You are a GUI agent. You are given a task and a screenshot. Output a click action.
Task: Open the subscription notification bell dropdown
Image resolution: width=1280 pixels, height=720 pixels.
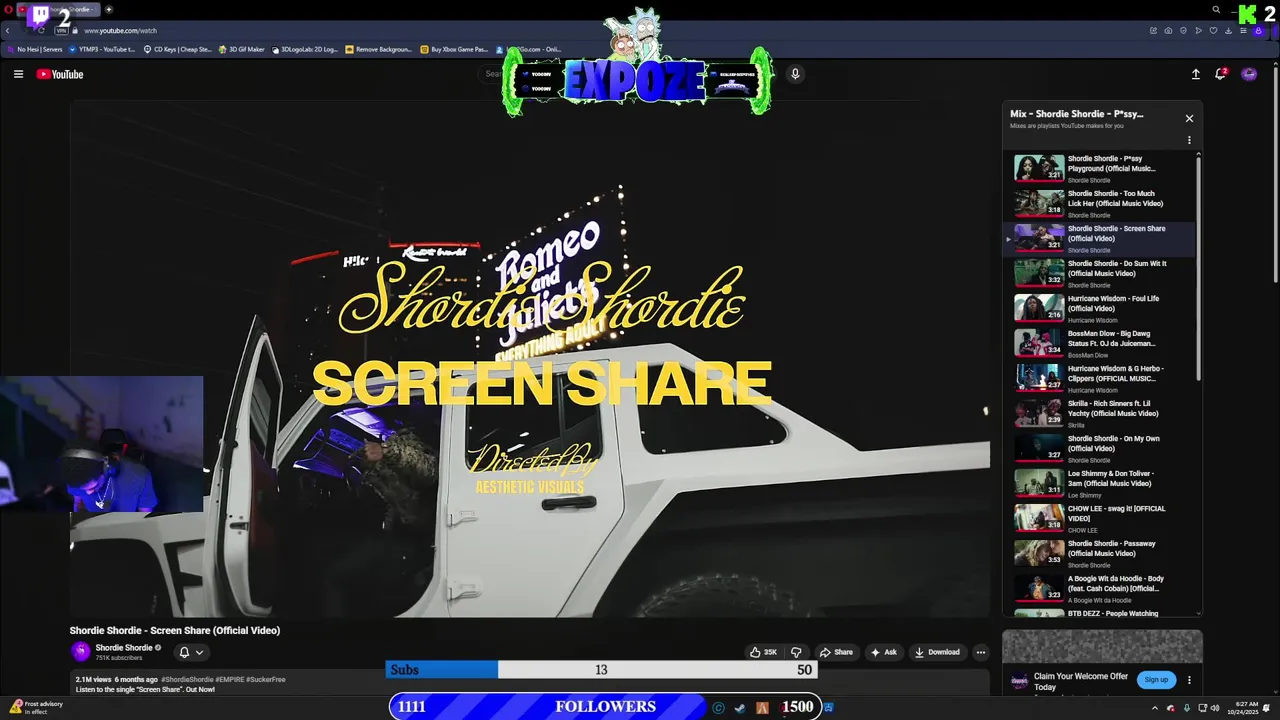(191, 652)
